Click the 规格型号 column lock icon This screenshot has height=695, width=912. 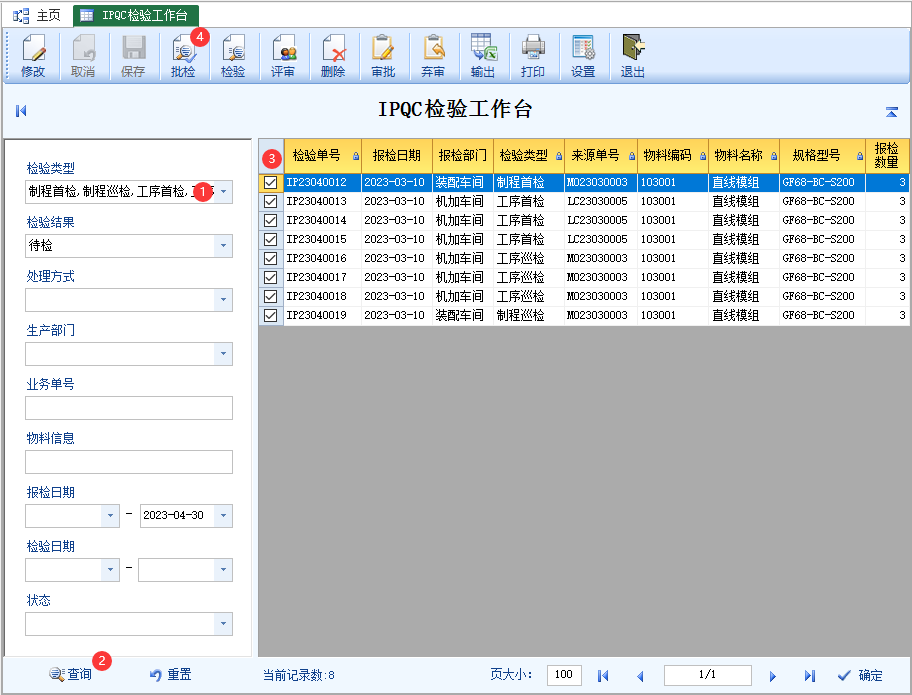[860, 156]
